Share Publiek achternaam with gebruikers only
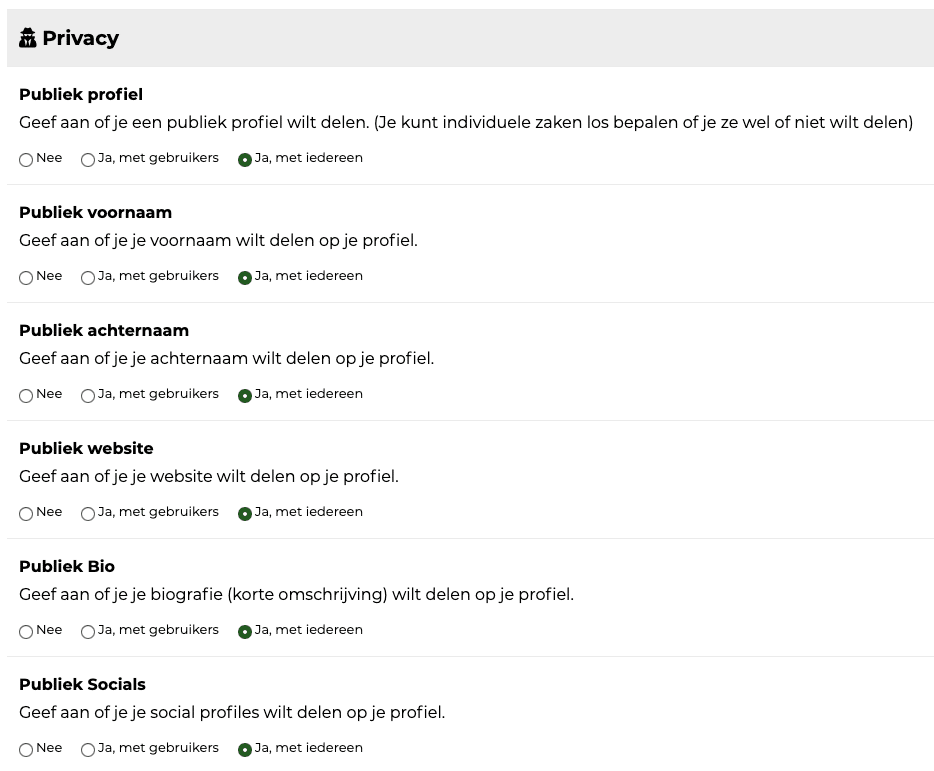The height and width of the screenshot is (771, 934). pos(88,396)
